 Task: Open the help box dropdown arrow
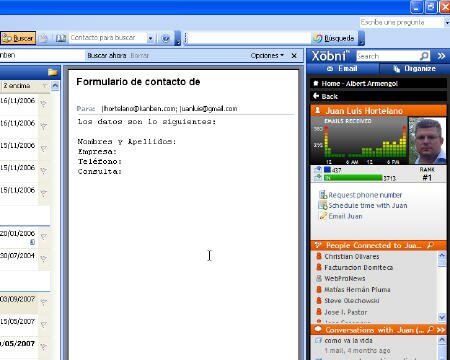click(x=447, y=22)
